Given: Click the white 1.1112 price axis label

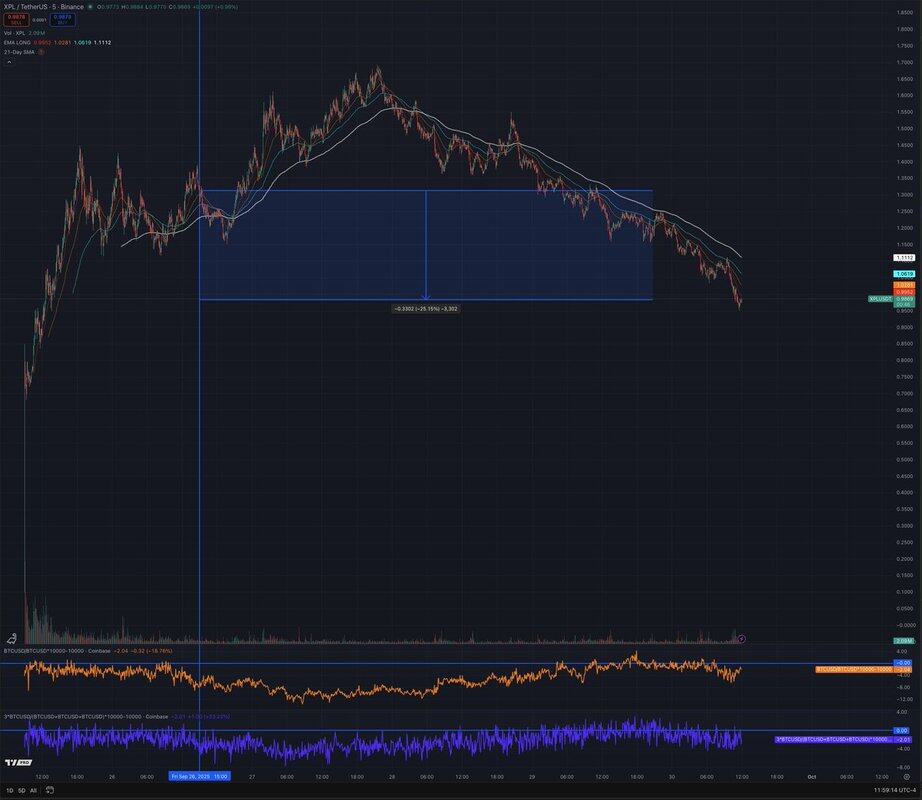Looking at the screenshot, I should click(903, 257).
